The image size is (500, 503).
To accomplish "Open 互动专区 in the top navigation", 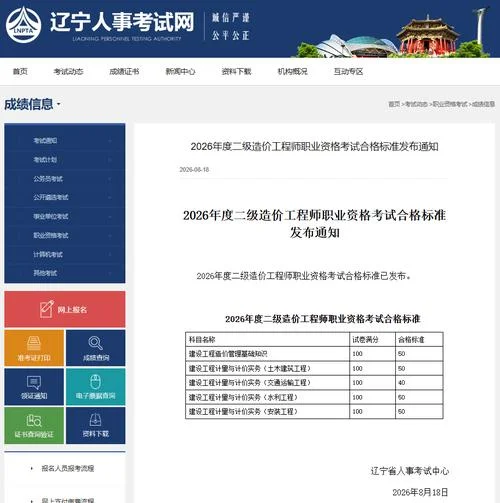I will click(348, 71).
